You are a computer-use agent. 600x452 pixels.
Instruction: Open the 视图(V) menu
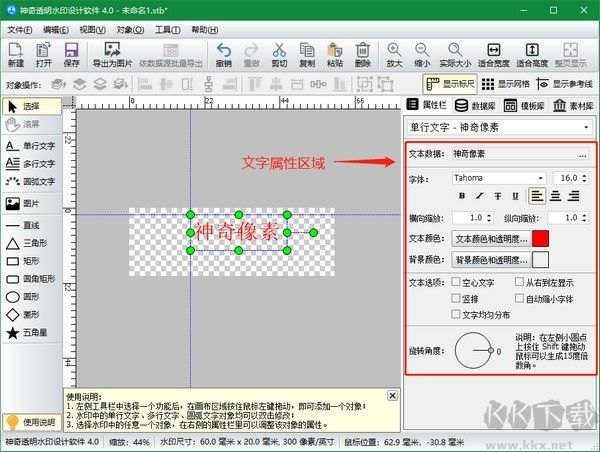[93, 30]
